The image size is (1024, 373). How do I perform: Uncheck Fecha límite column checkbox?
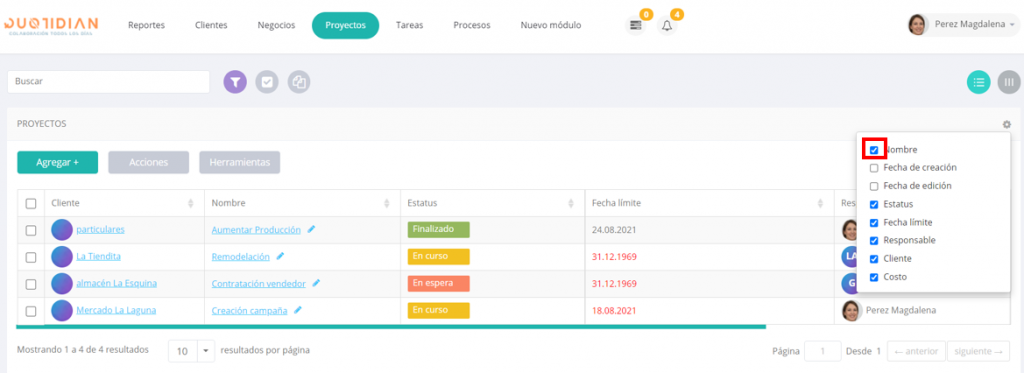[x=874, y=223]
